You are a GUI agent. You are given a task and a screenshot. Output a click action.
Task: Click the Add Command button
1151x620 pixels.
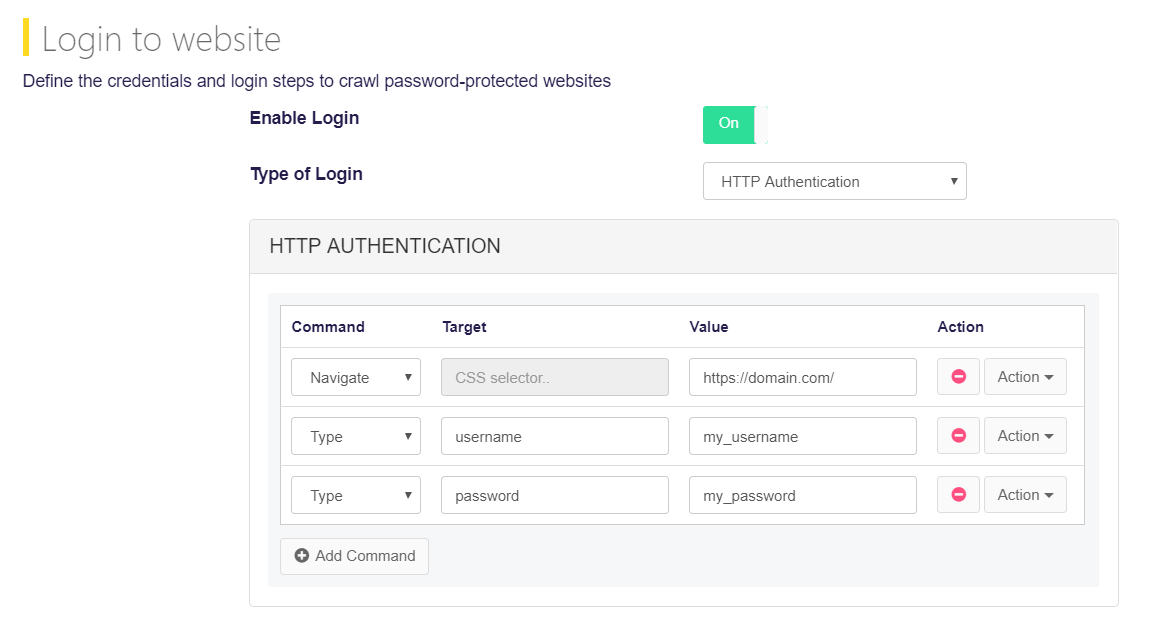click(355, 556)
